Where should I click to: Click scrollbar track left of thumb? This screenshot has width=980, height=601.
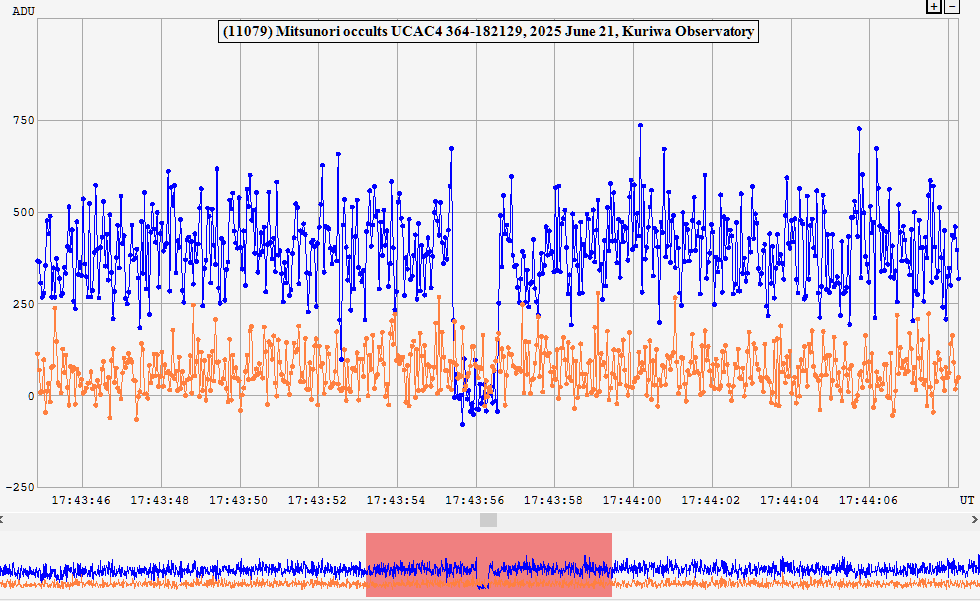point(240,520)
